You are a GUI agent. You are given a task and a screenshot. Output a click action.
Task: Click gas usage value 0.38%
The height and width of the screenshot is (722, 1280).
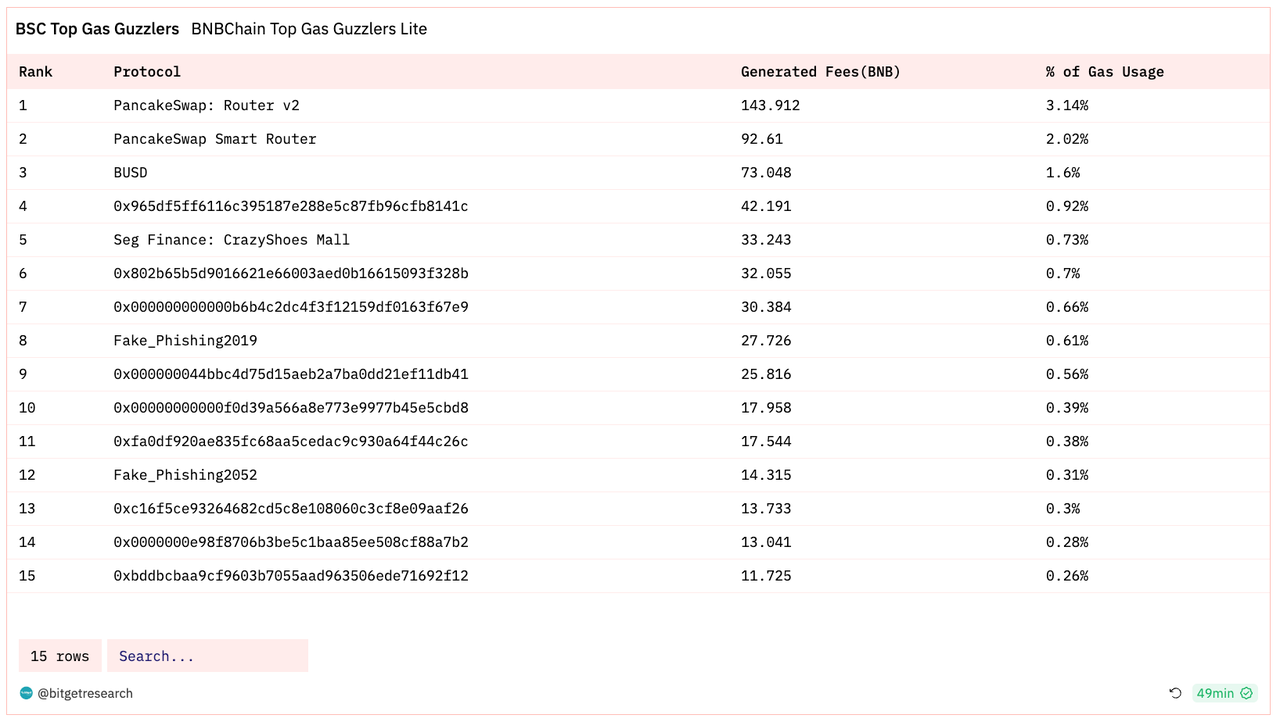1067,441
